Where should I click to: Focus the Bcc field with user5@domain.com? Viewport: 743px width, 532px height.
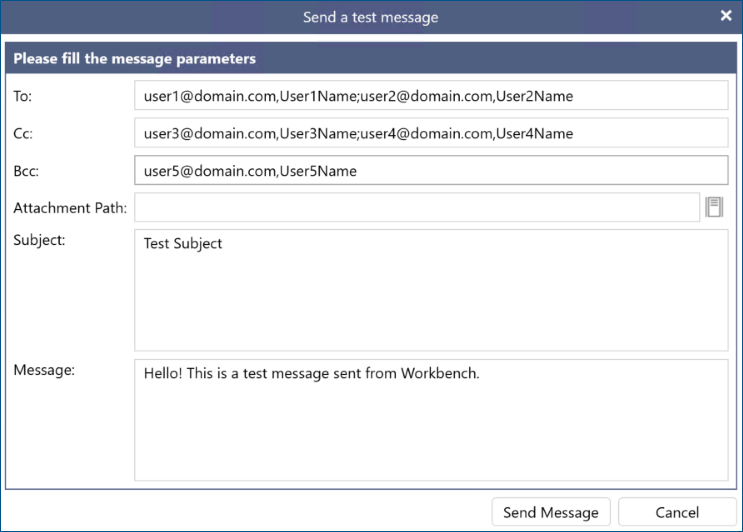[x=430, y=171]
